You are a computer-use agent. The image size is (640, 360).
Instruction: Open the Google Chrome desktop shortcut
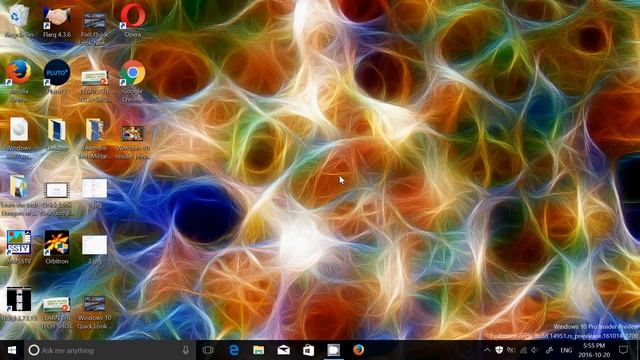click(x=133, y=80)
